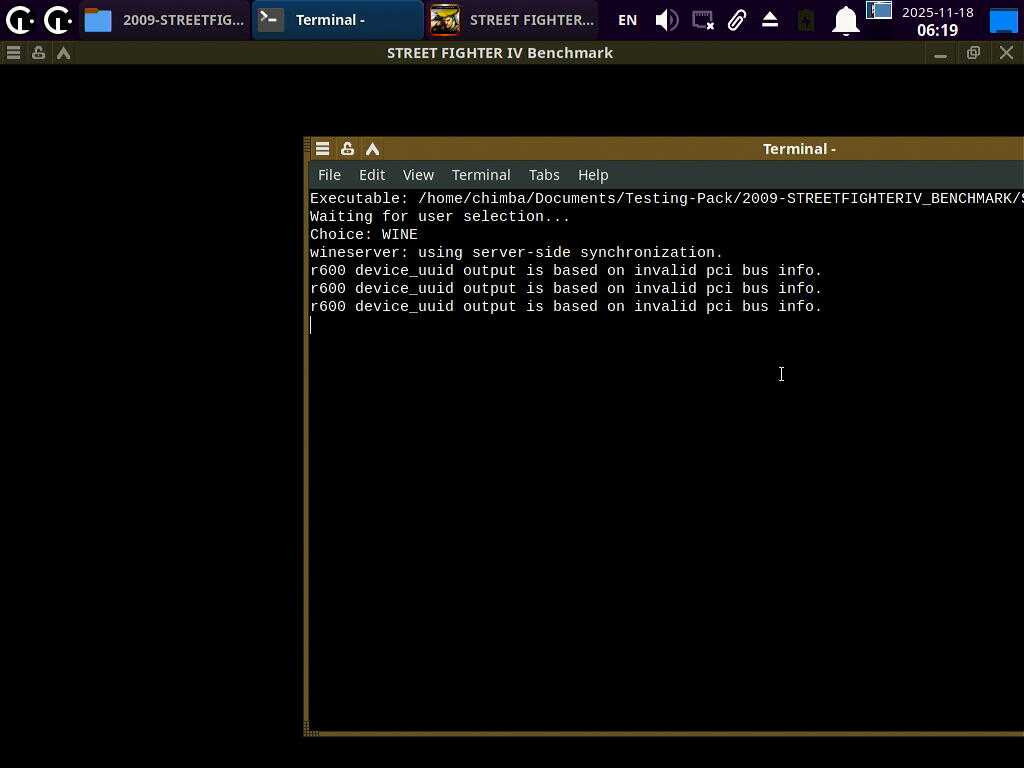Click the shade arrow in the Terminal titlebar

[x=372, y=149]
